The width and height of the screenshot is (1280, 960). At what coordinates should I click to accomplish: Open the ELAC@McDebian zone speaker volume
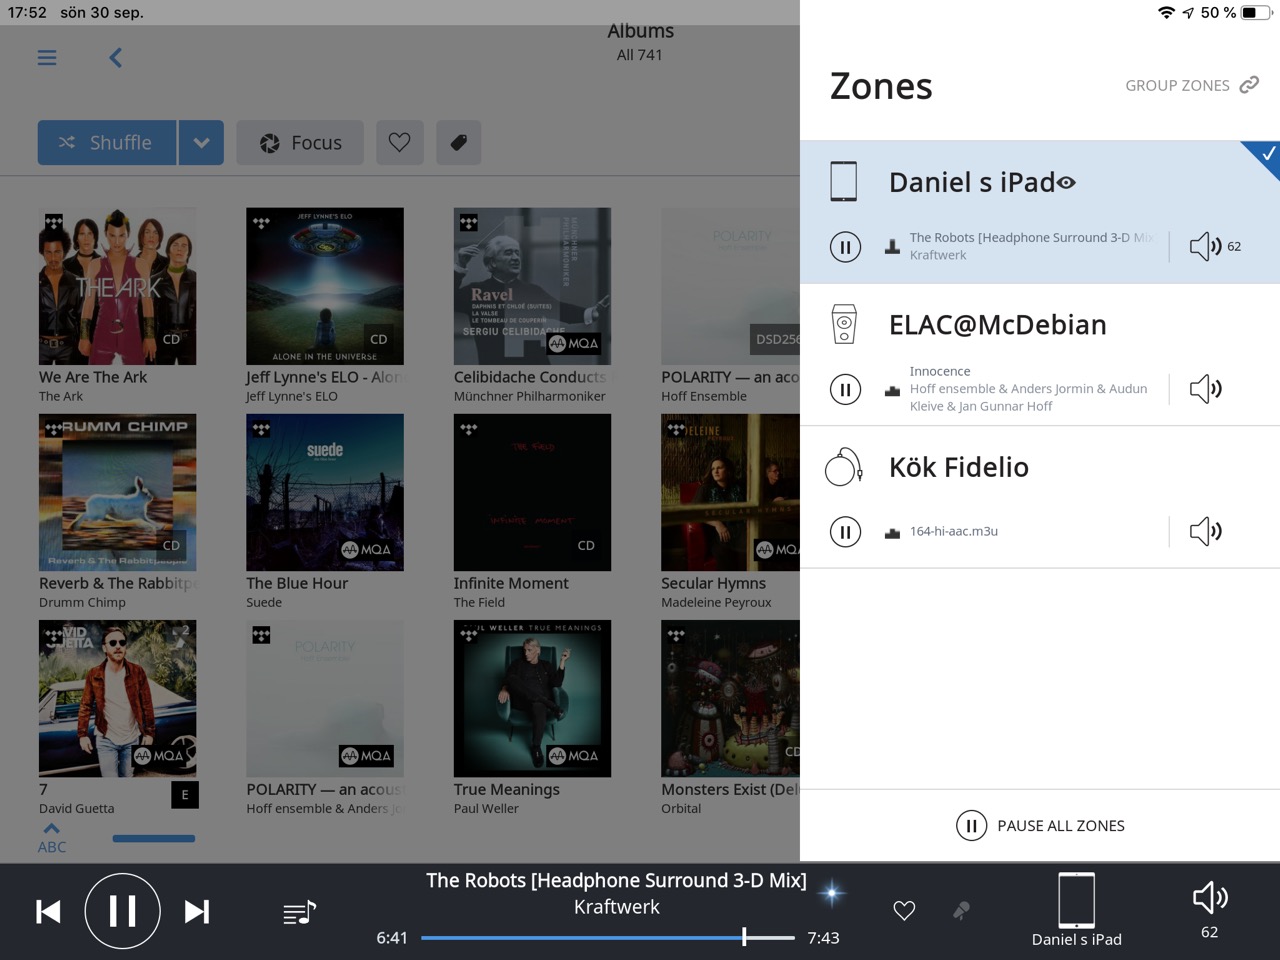coord(1206,389)
